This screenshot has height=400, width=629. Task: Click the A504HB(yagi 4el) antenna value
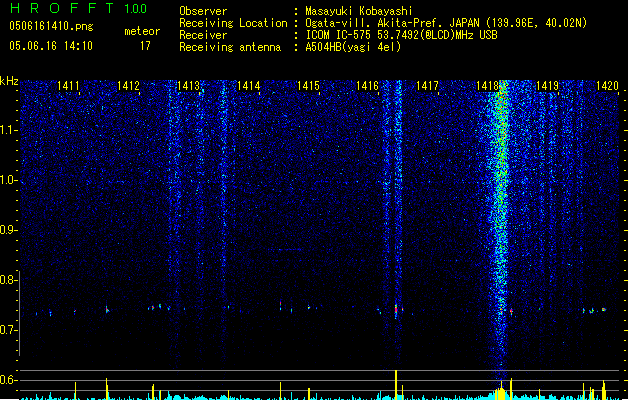tap(353, 47)
